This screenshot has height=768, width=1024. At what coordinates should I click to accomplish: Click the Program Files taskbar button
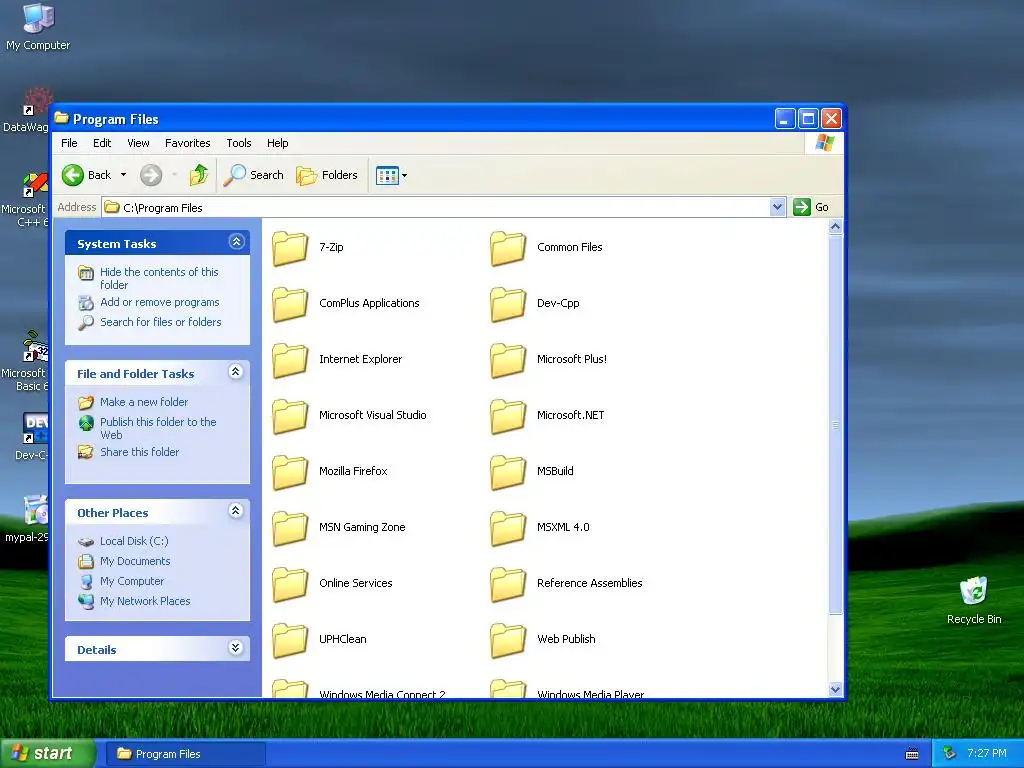click(x=185, y=754)
